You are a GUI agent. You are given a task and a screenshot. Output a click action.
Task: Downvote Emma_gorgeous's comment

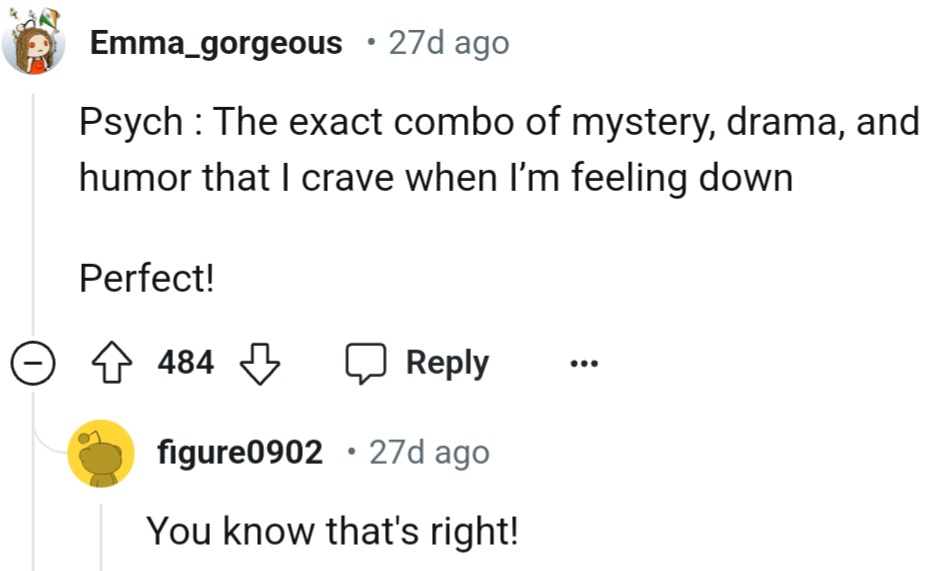click(x=260, y=363)
